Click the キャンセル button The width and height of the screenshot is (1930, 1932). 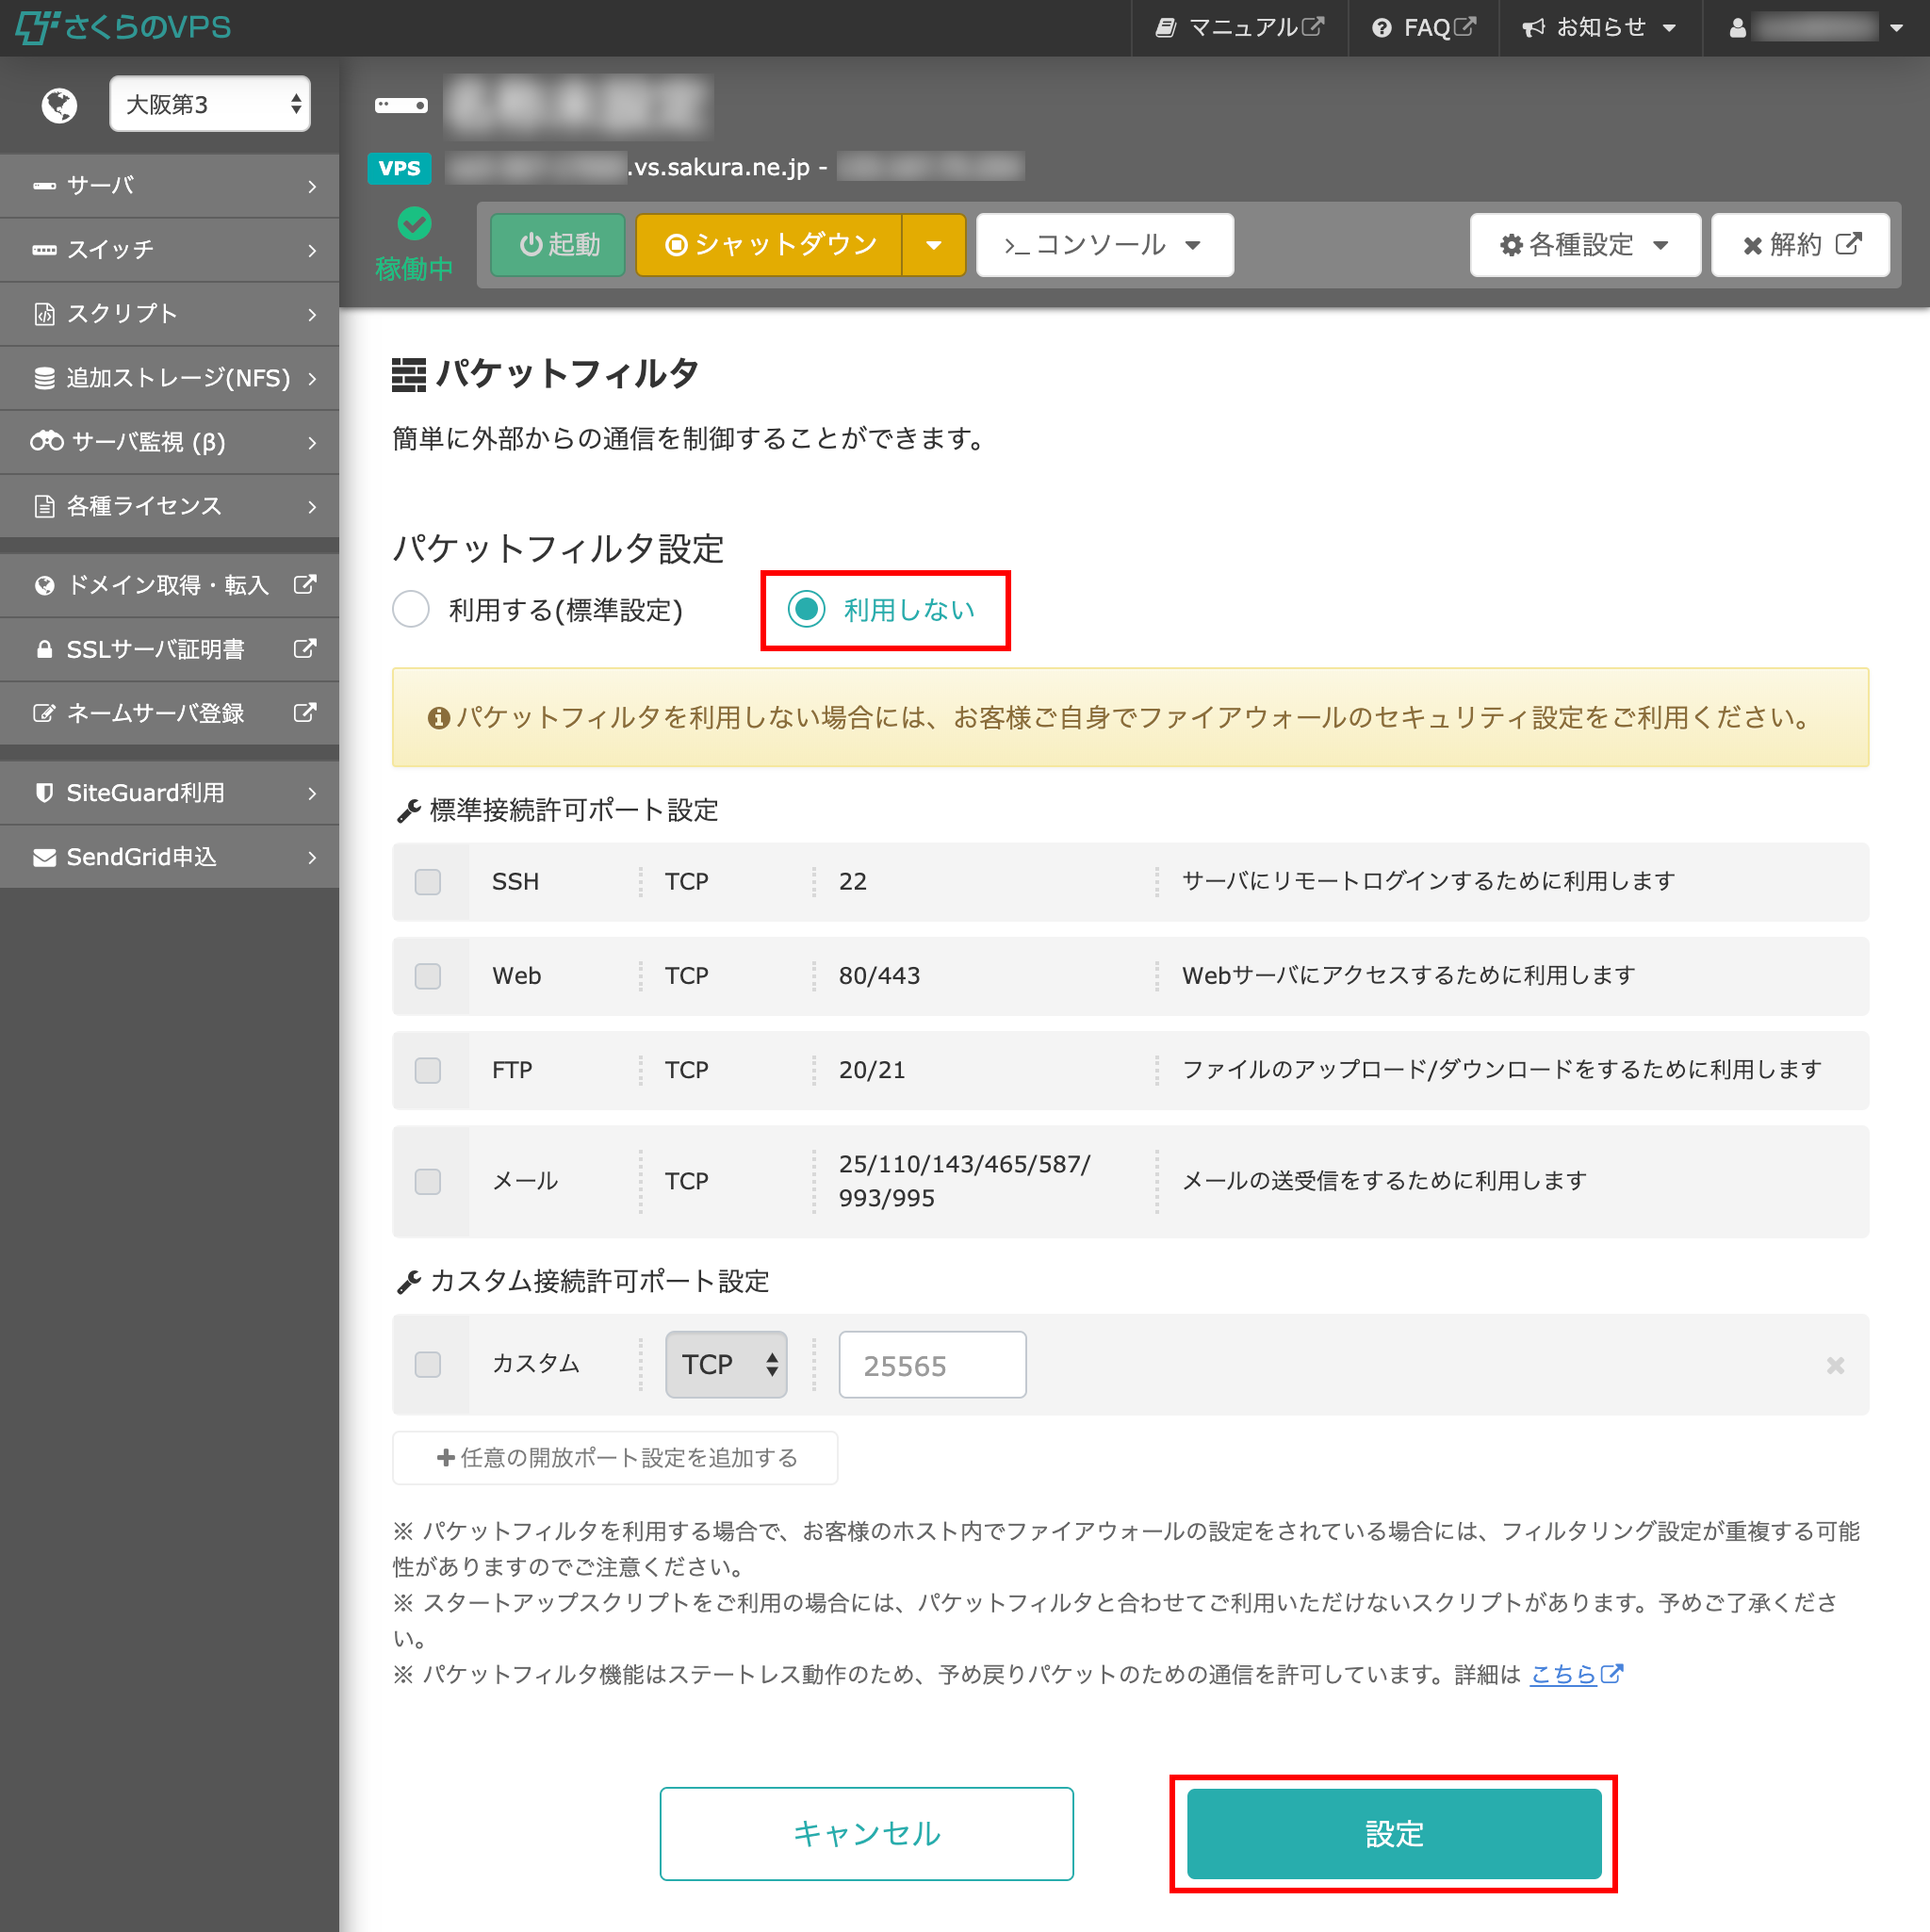[866, 1833]
